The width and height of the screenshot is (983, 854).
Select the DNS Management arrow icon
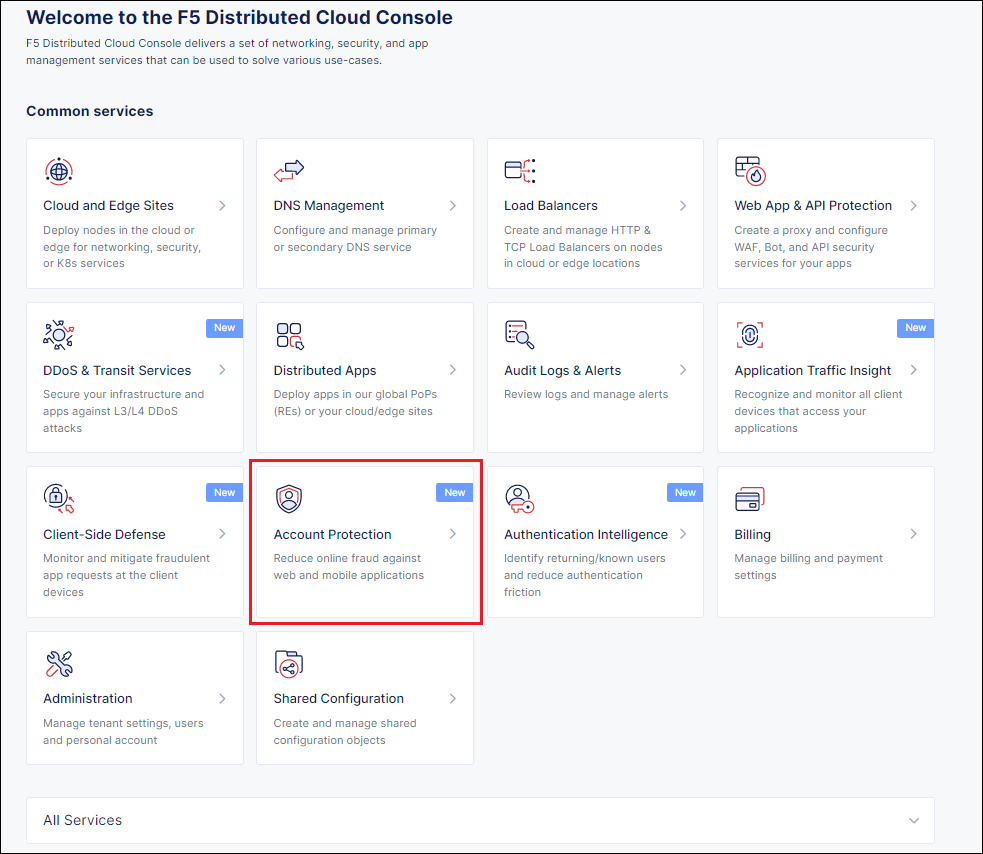tap(452, 206)
